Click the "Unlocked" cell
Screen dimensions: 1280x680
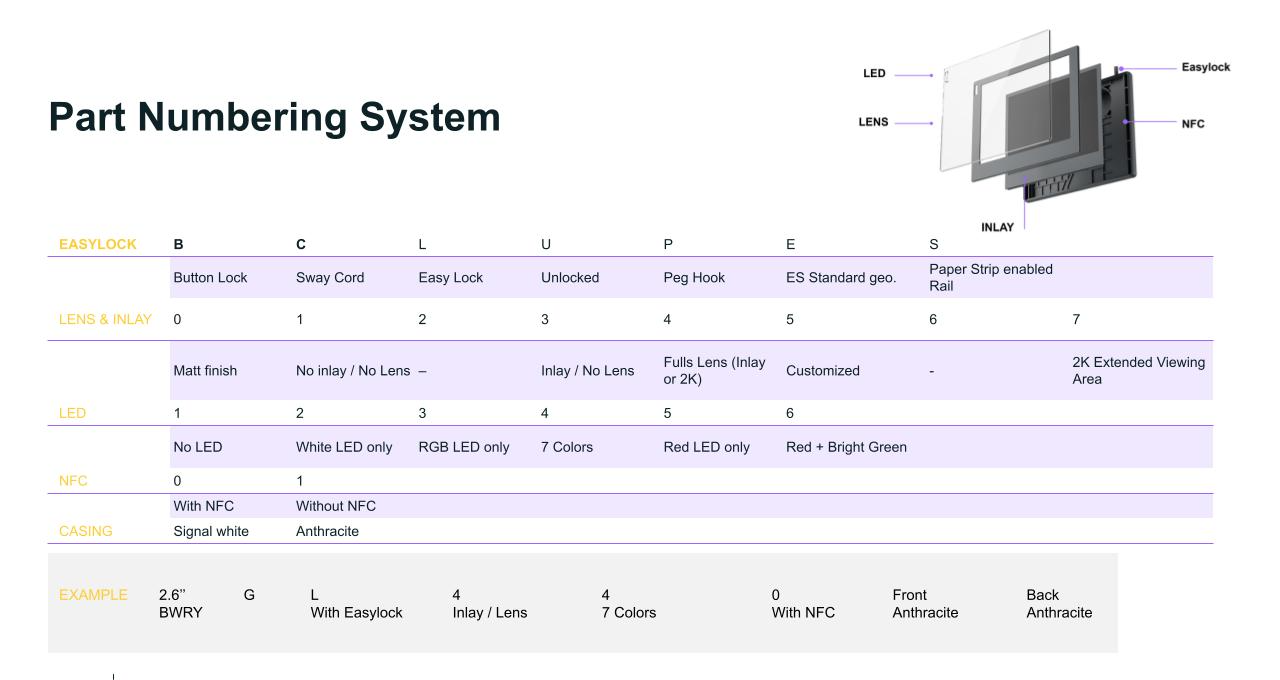click(570, 278)
